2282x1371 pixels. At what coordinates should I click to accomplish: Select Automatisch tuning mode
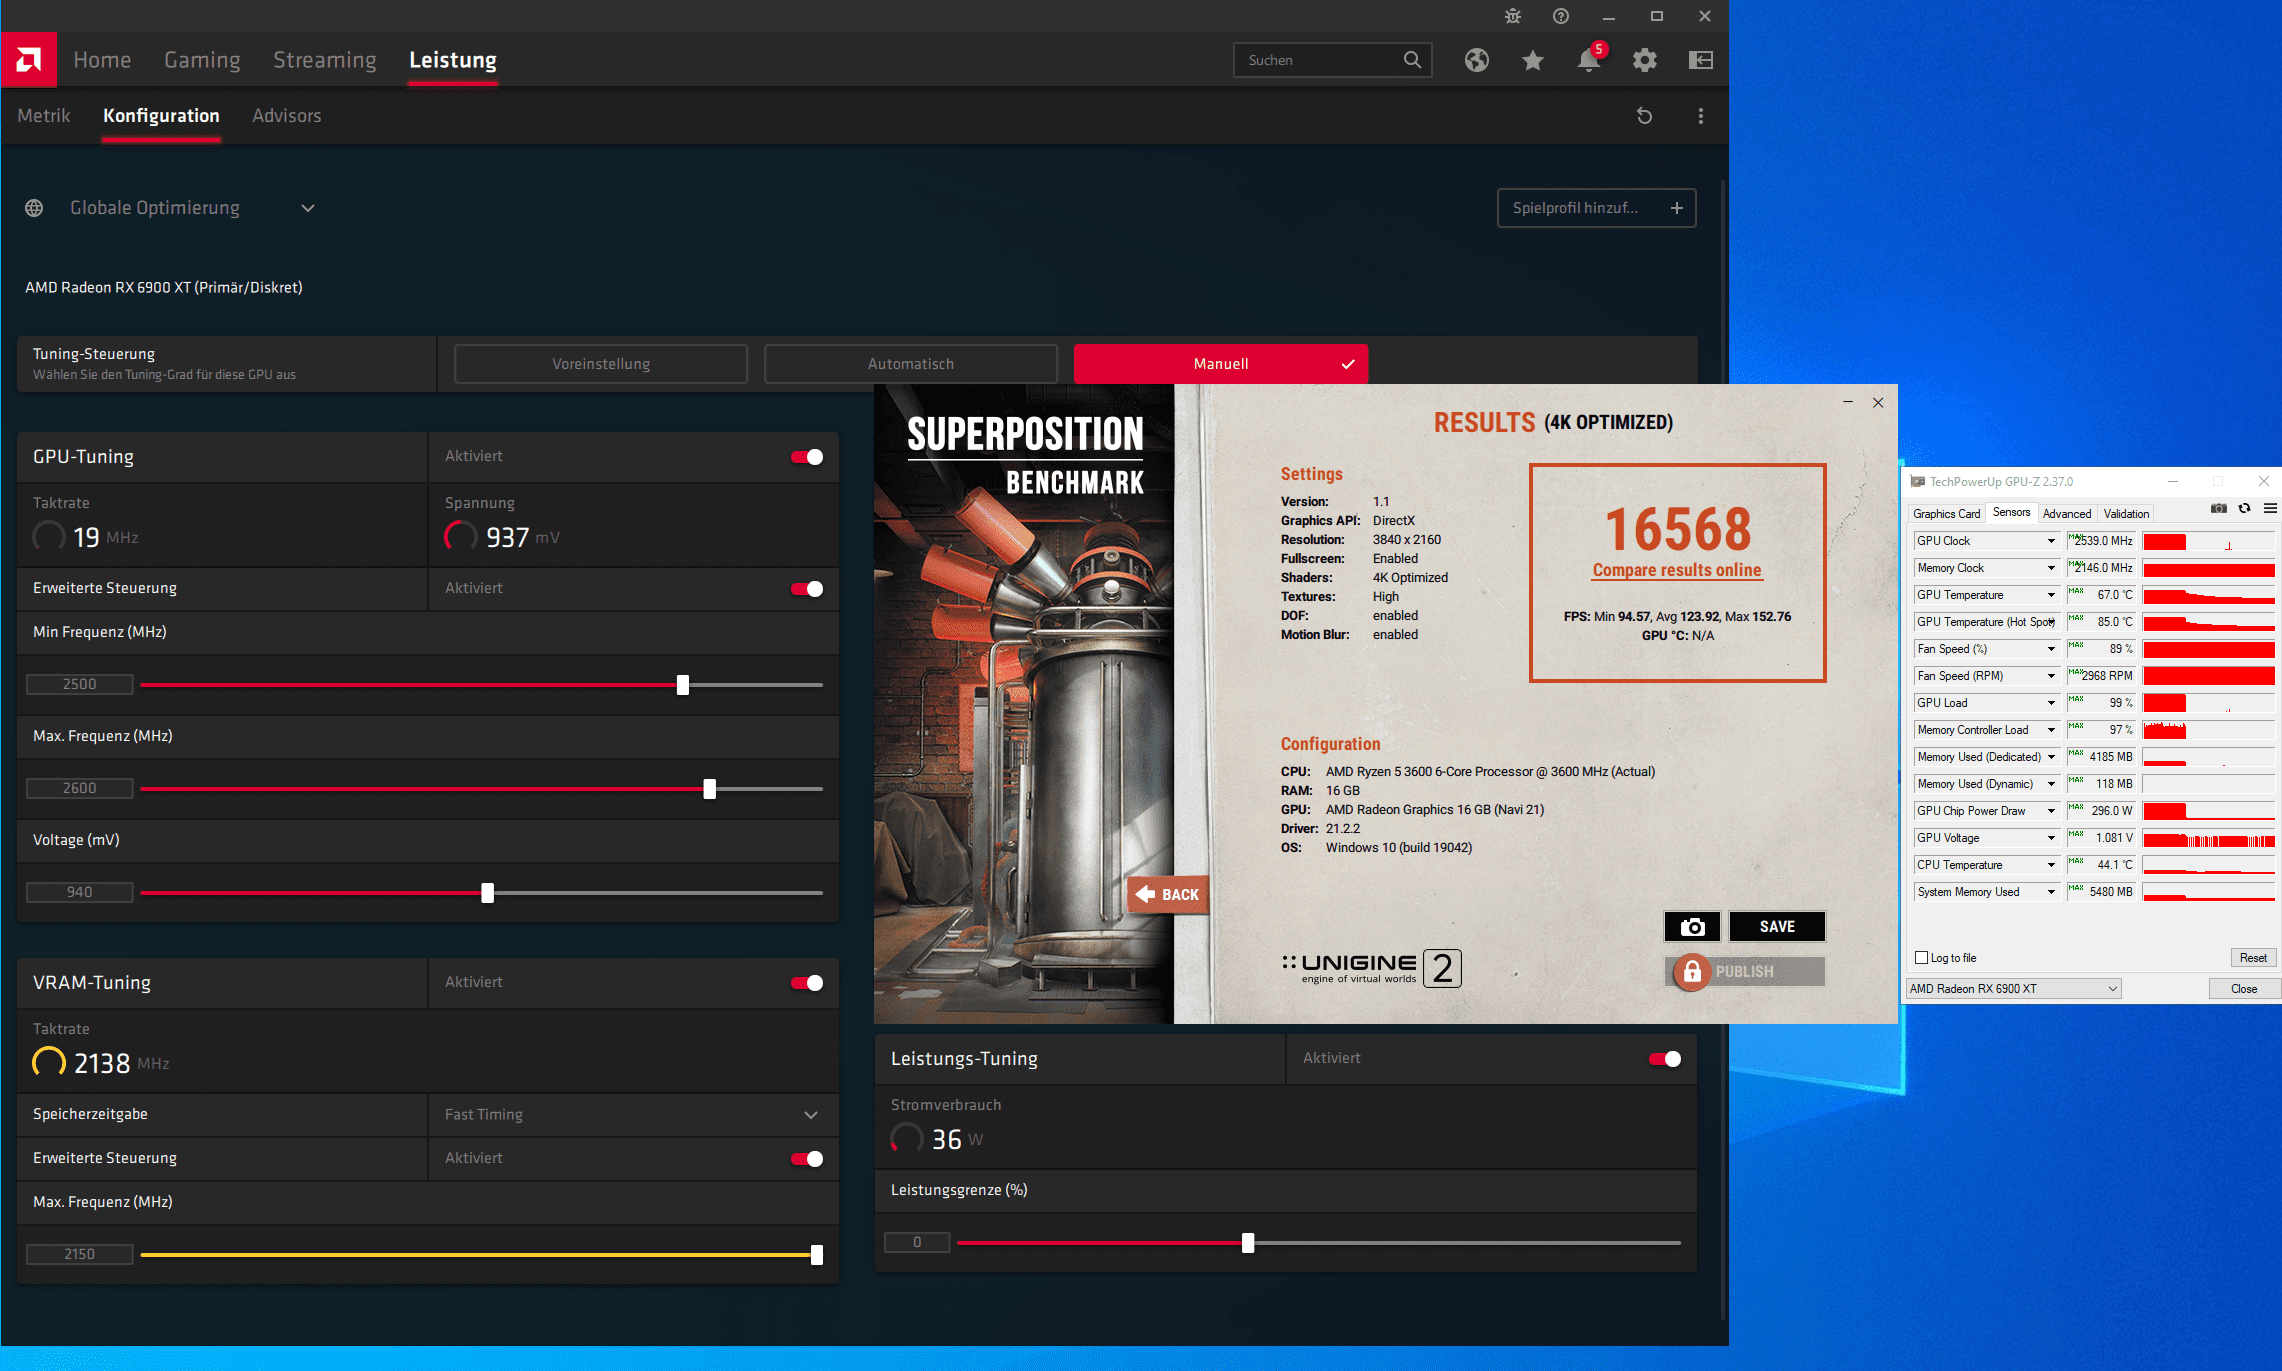point(911,364)
